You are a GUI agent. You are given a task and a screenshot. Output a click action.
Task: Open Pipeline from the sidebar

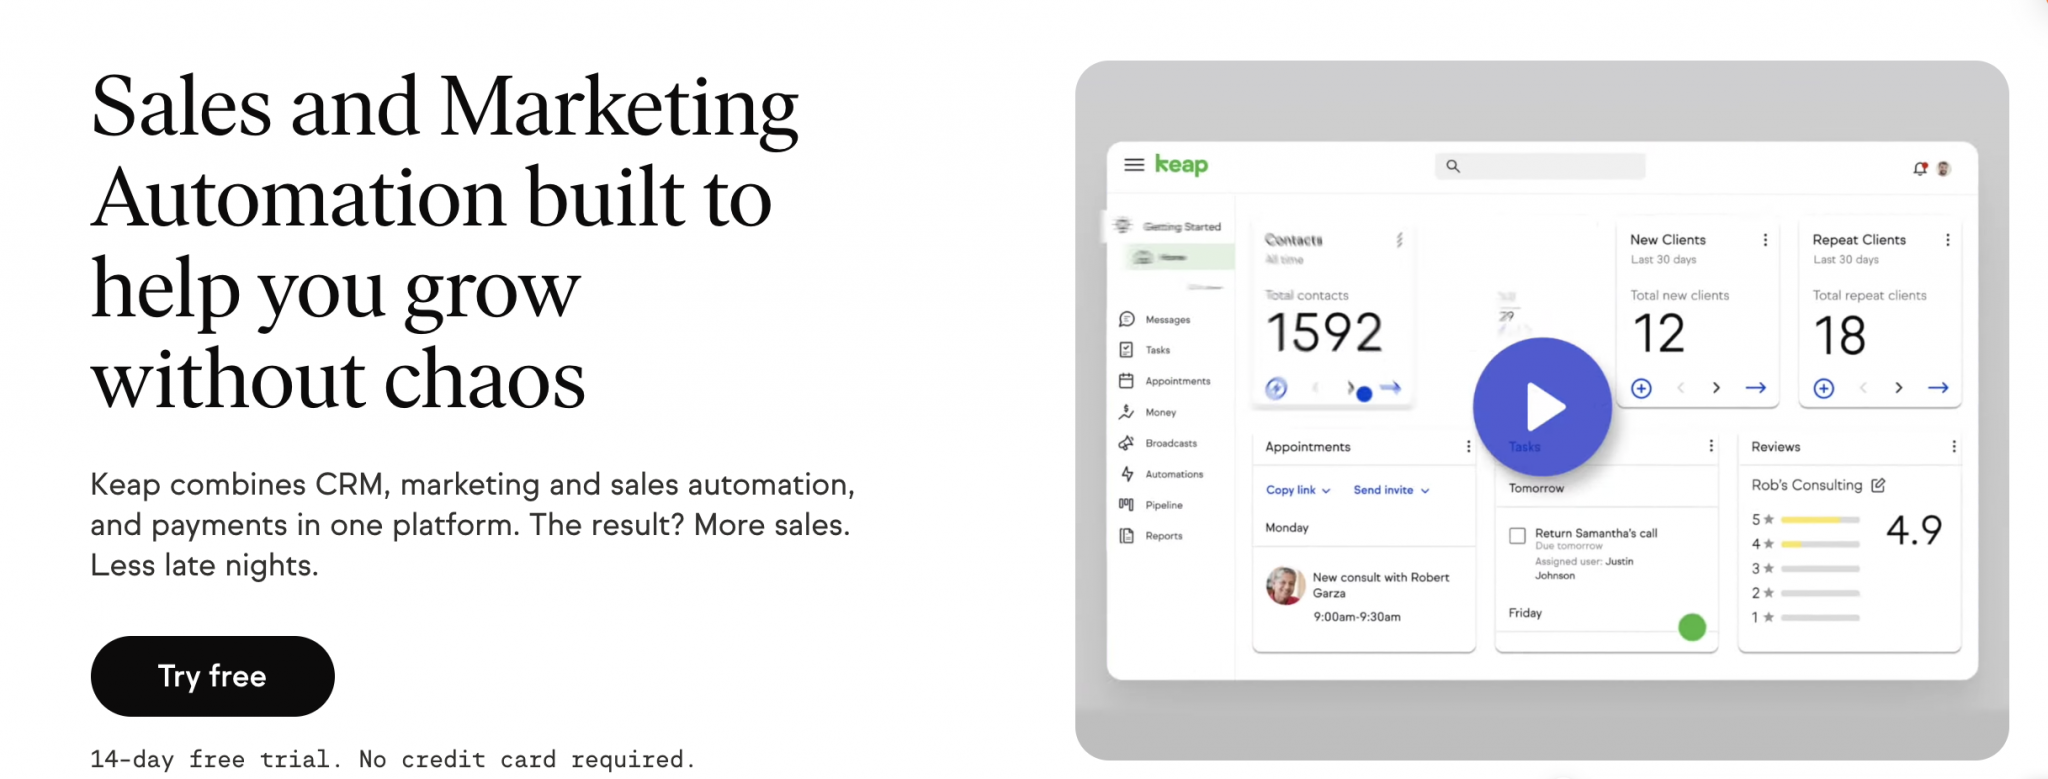(x=1163, y=505)
